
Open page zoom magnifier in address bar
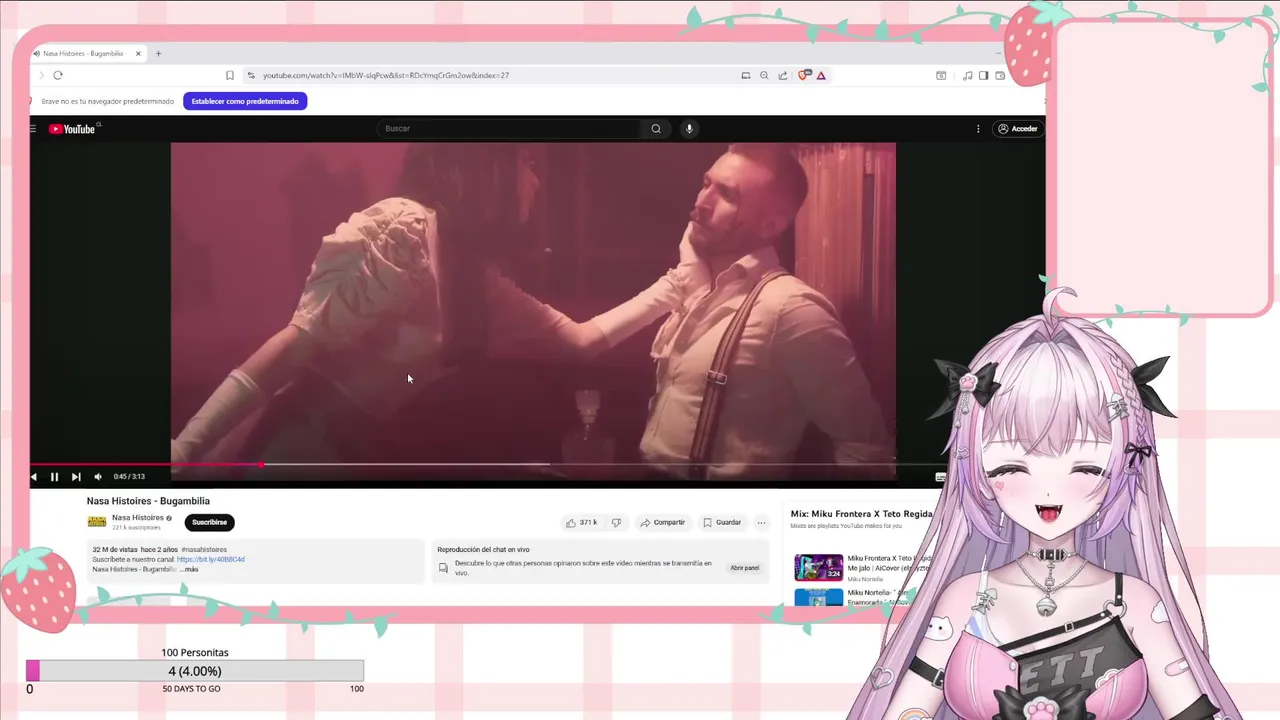(x=764, y=75)
